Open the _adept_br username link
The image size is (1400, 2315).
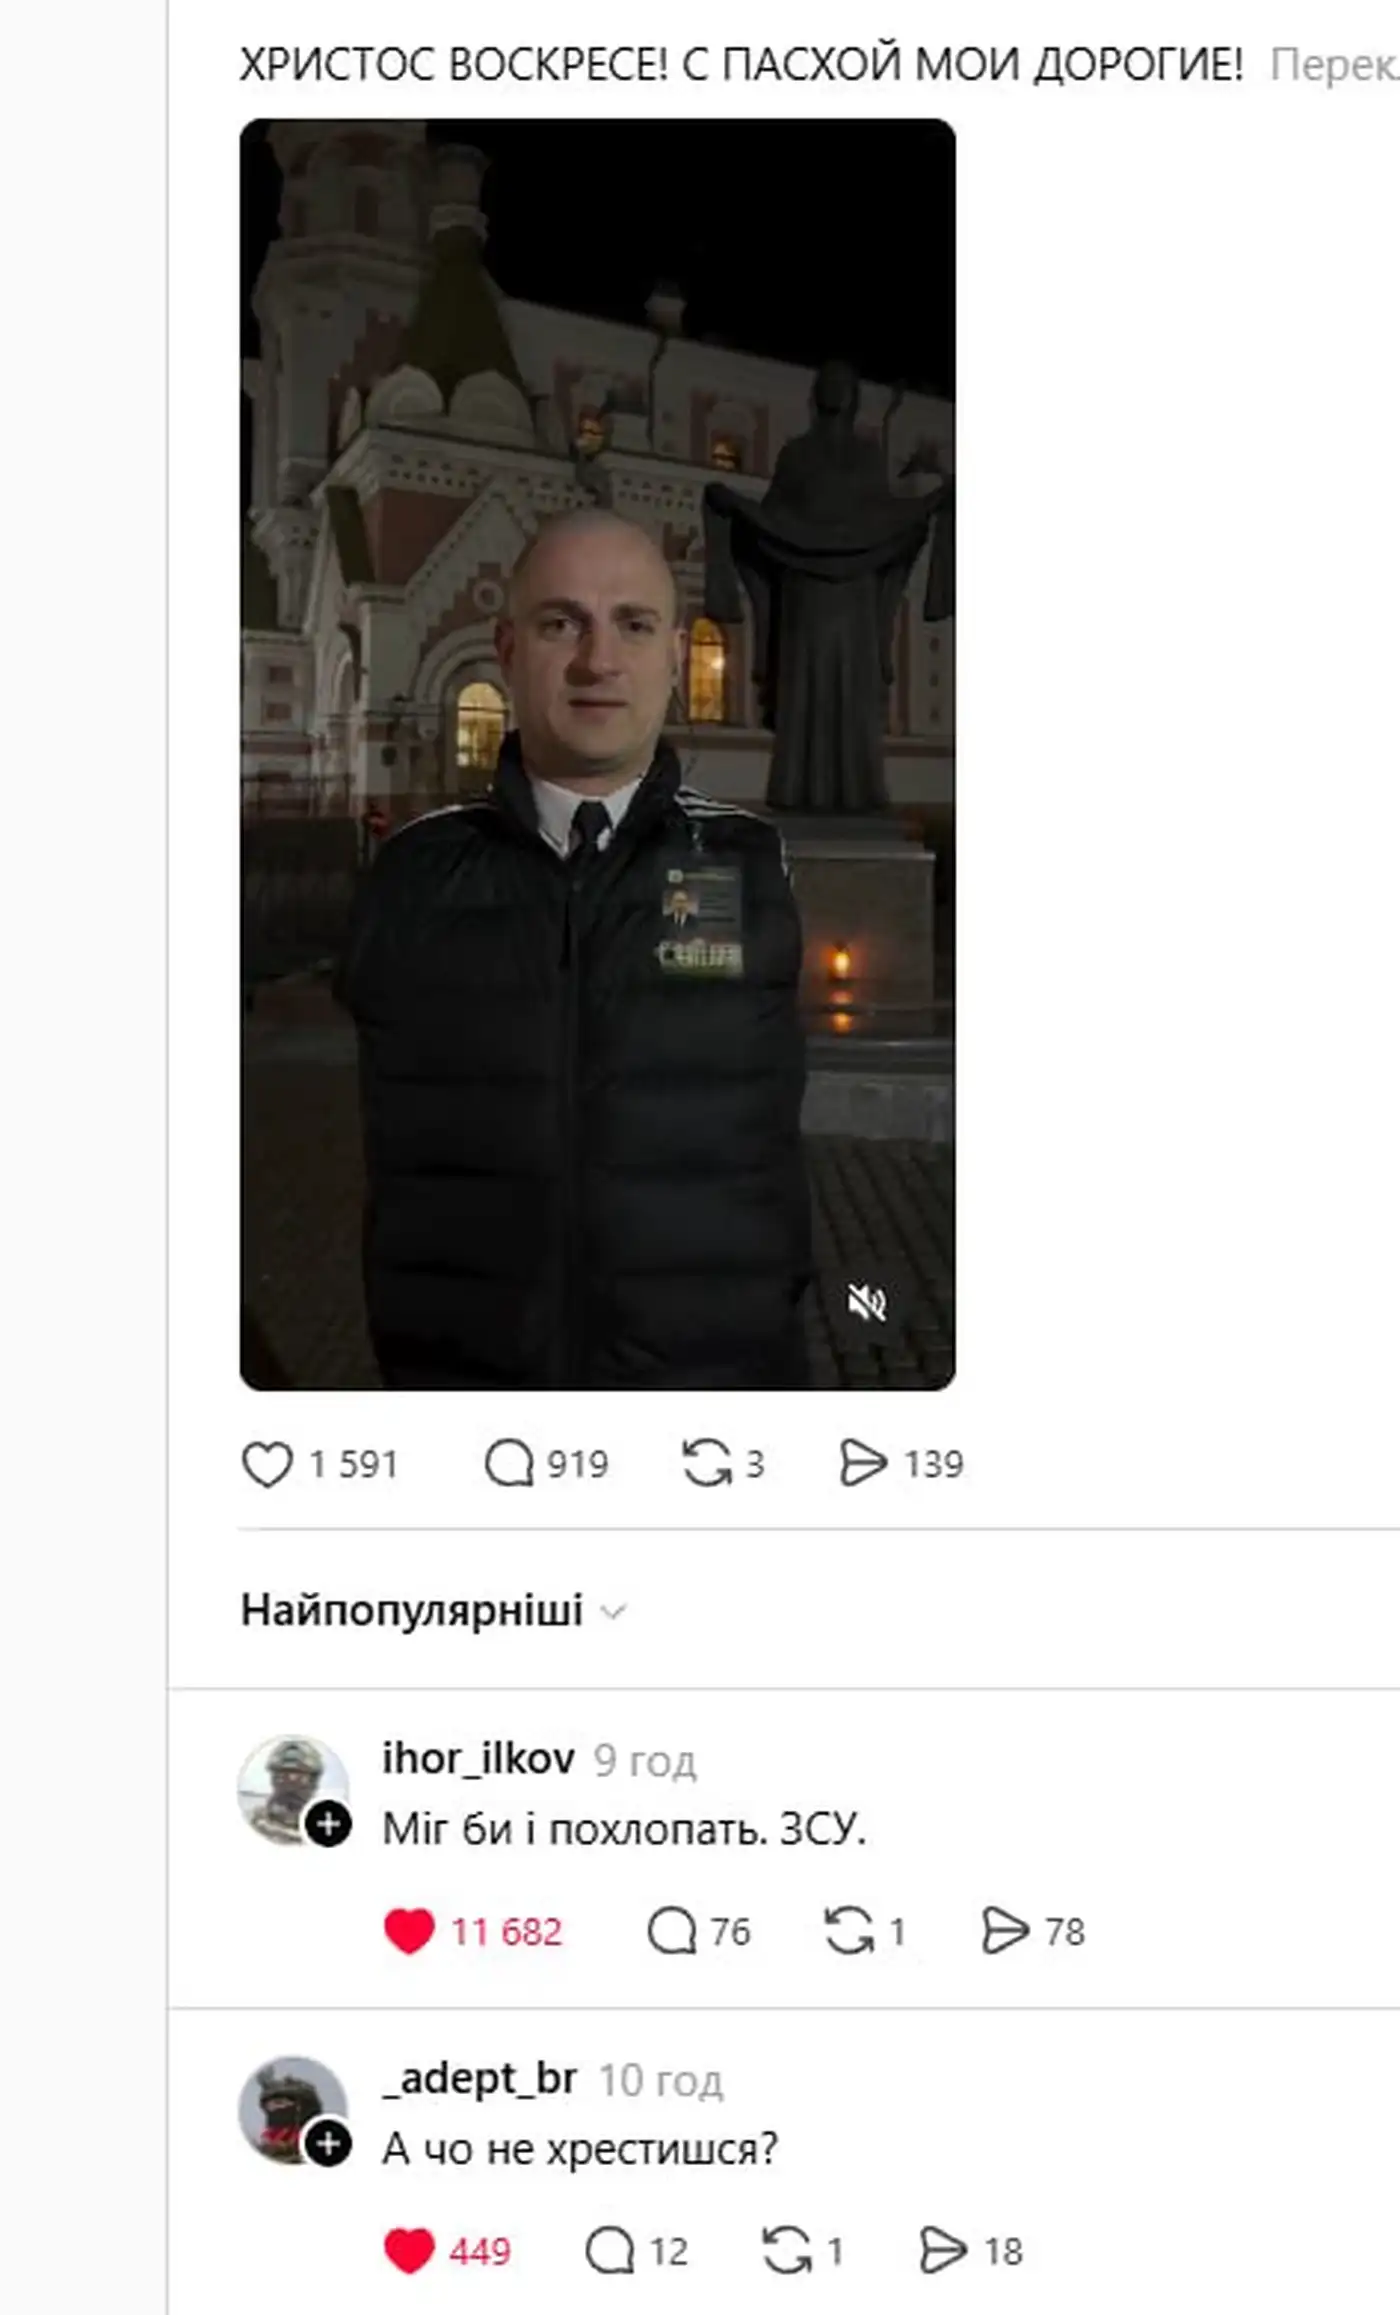coord(479,2078)
